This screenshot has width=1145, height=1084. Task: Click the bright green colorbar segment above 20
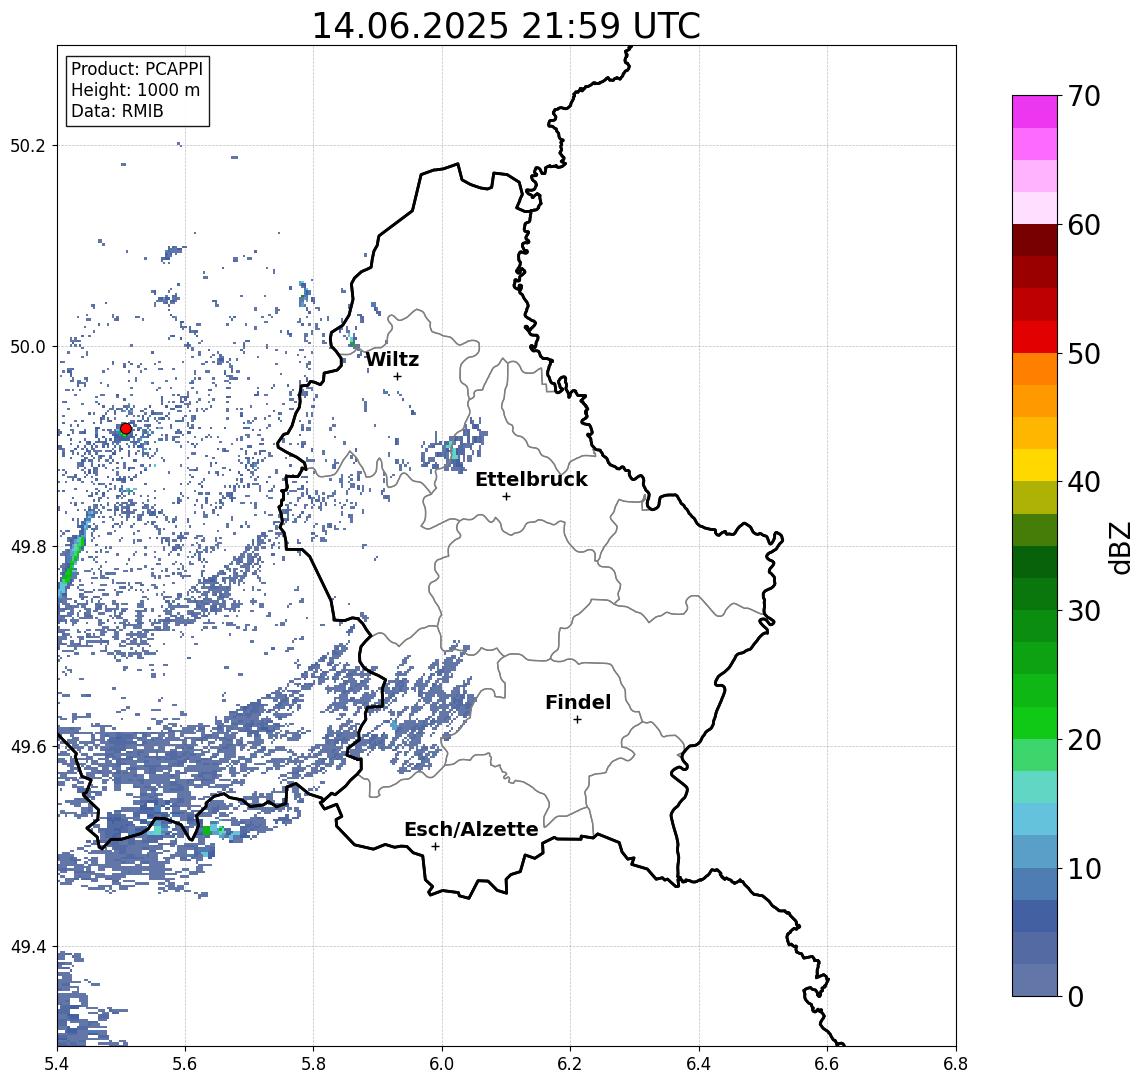pos(1035,723)
